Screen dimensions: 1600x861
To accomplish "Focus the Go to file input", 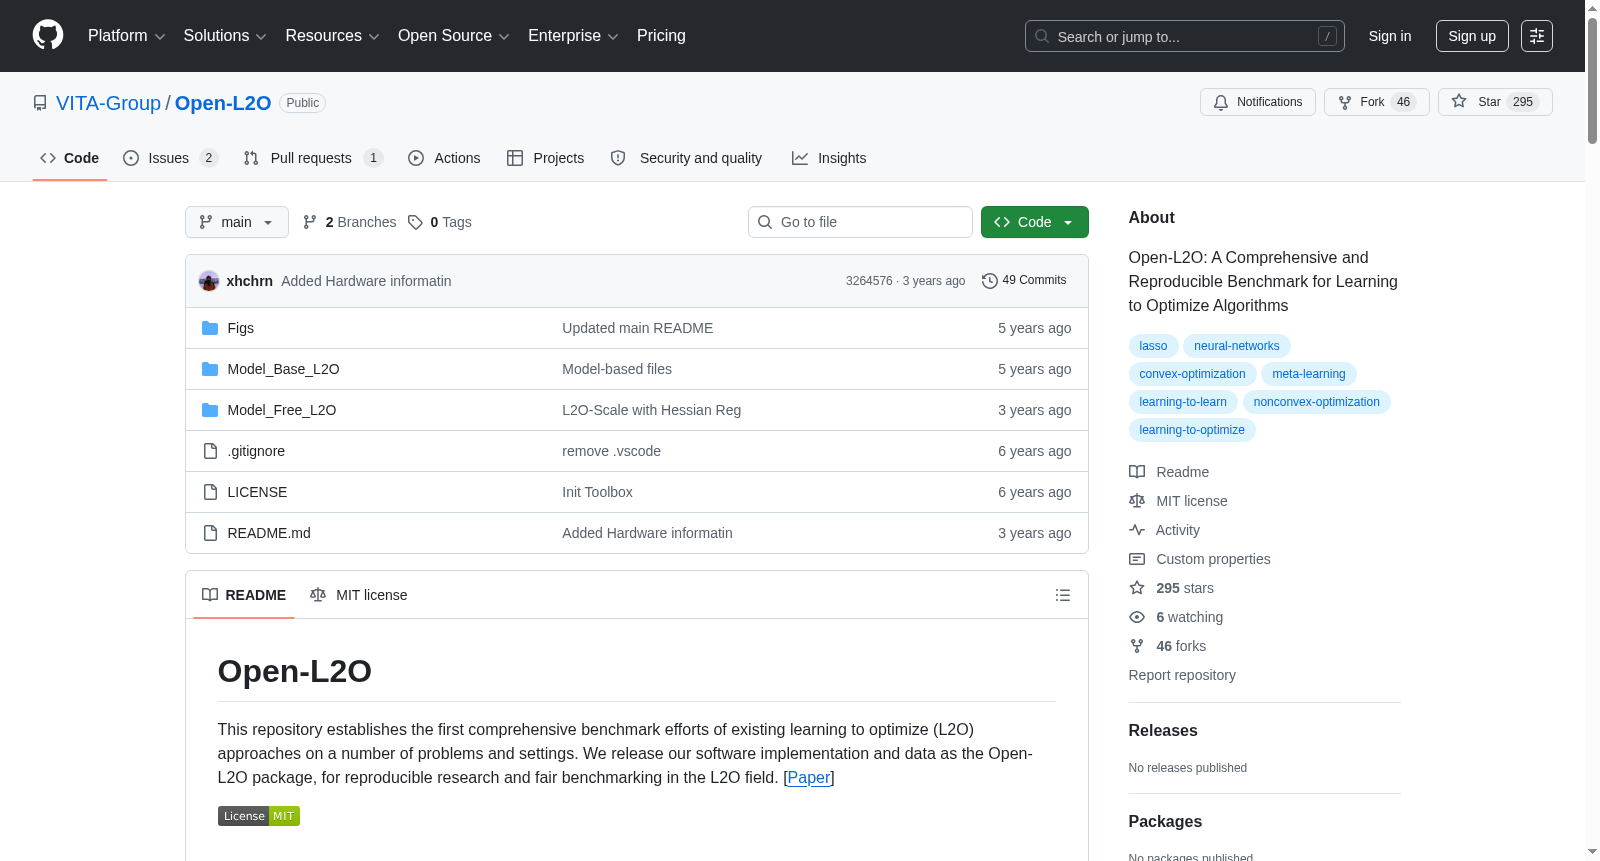I will pos(860,222).
